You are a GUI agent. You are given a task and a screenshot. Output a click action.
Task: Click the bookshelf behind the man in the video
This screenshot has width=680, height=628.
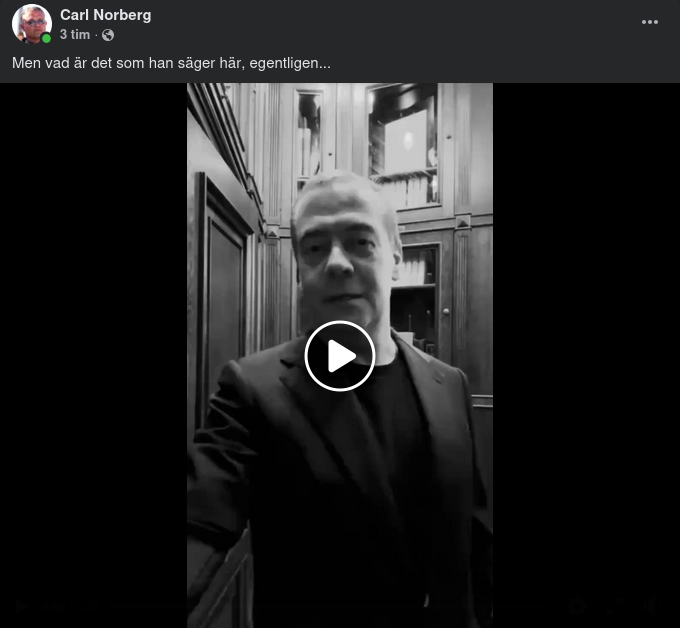(403, 147)
